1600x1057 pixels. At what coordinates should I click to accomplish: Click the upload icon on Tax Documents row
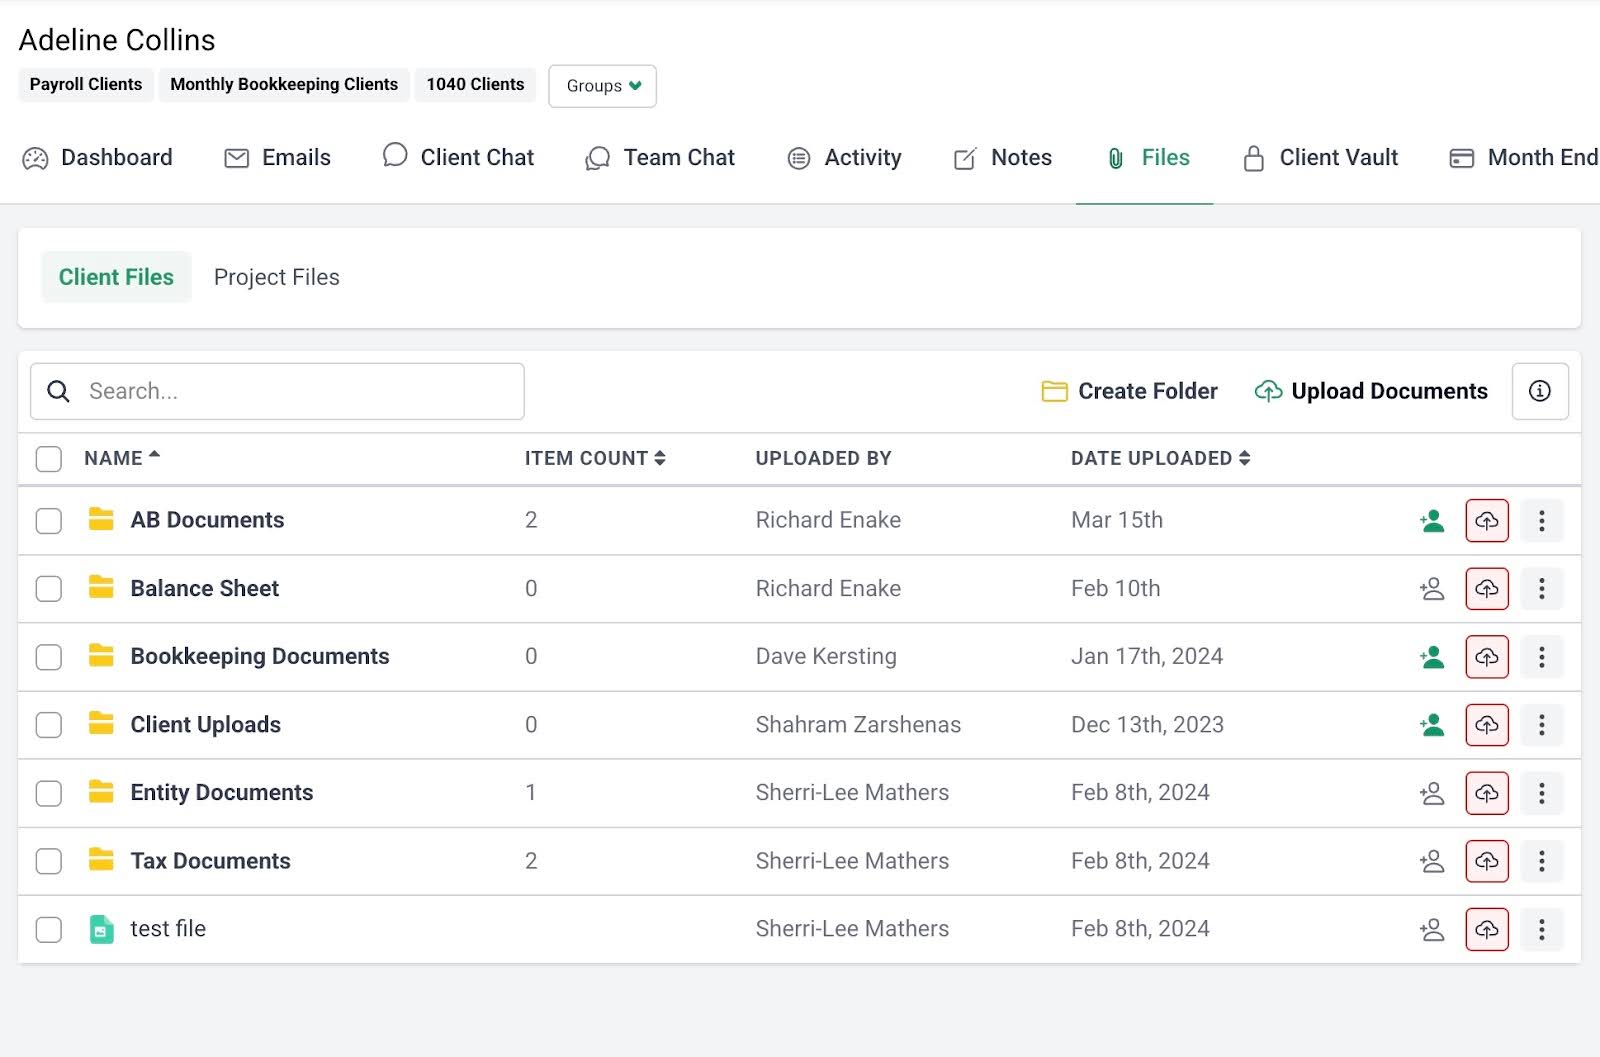pos(1486,860)
